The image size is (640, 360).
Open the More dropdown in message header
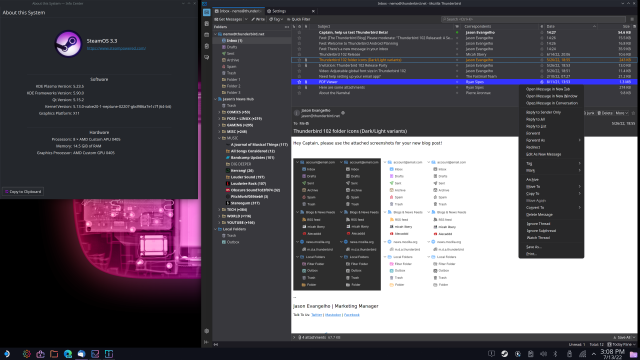click(622, 113)
